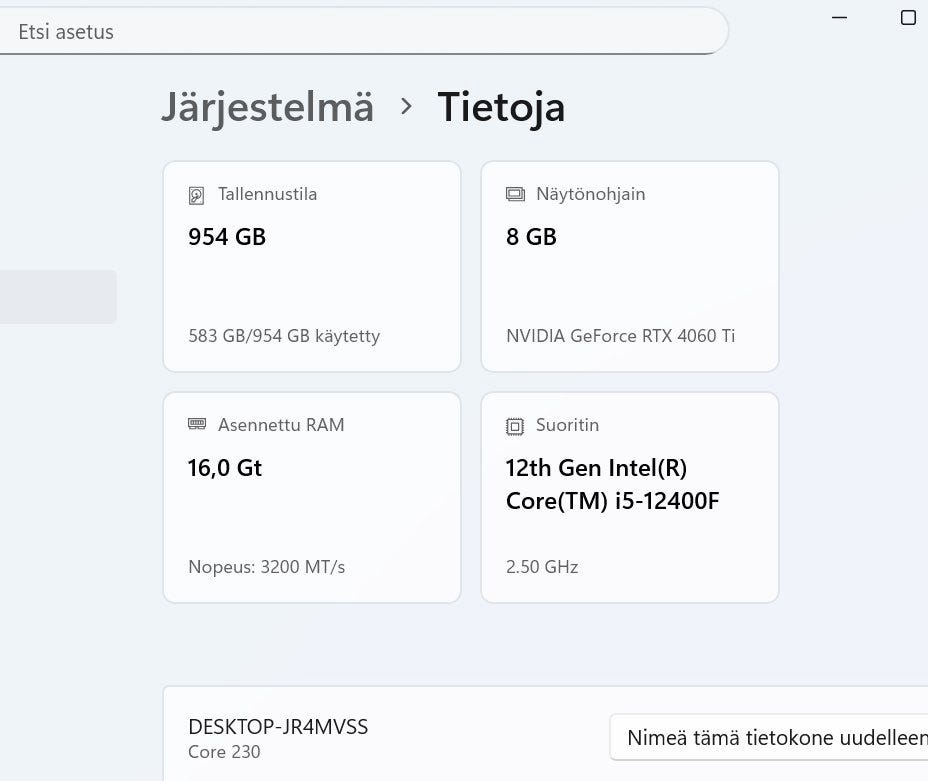Click the 12th Gen Intel Core i5-12400F name
928x781 pixels.
(612, 484)
